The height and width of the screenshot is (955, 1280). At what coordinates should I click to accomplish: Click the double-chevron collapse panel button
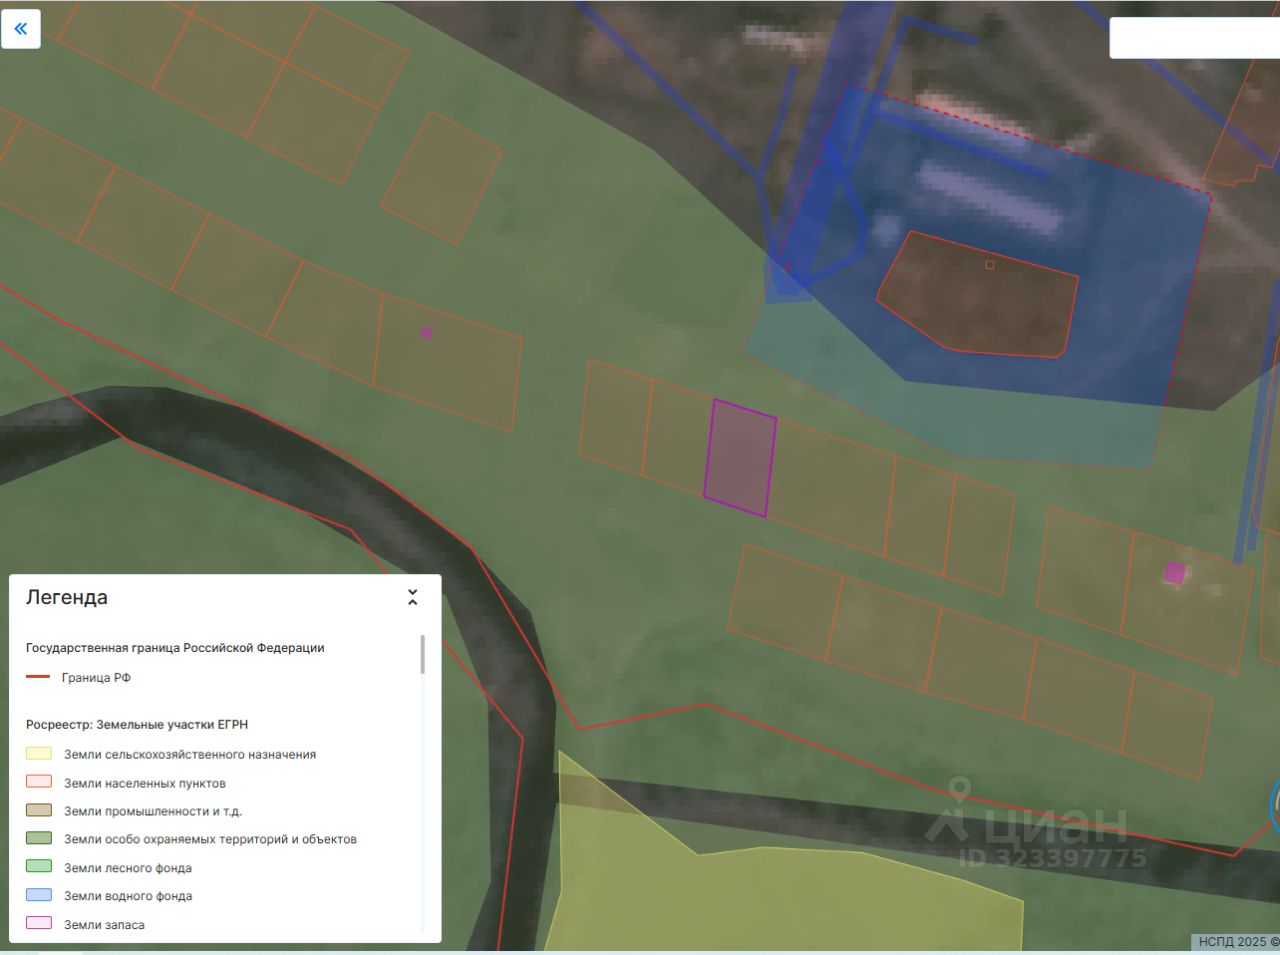pyautogui.click(x=21, y=28)
